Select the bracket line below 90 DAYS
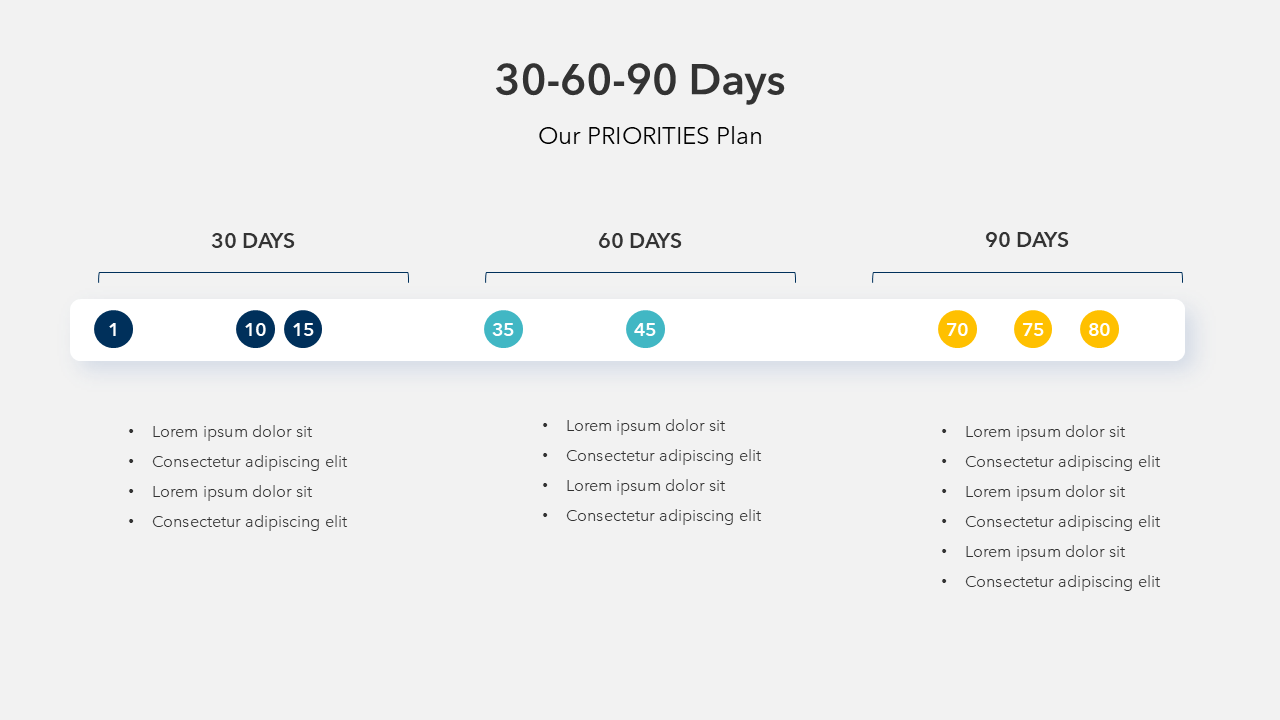 (1027, 273)
